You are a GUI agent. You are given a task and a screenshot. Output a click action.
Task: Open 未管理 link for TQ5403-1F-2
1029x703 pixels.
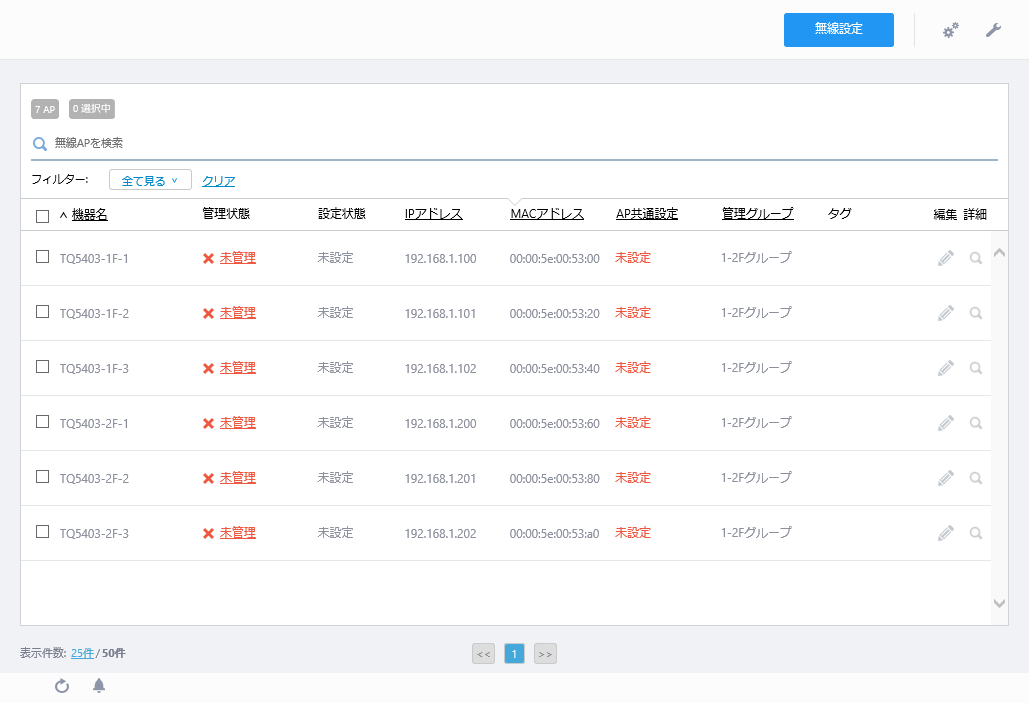[x=238, y=313]
